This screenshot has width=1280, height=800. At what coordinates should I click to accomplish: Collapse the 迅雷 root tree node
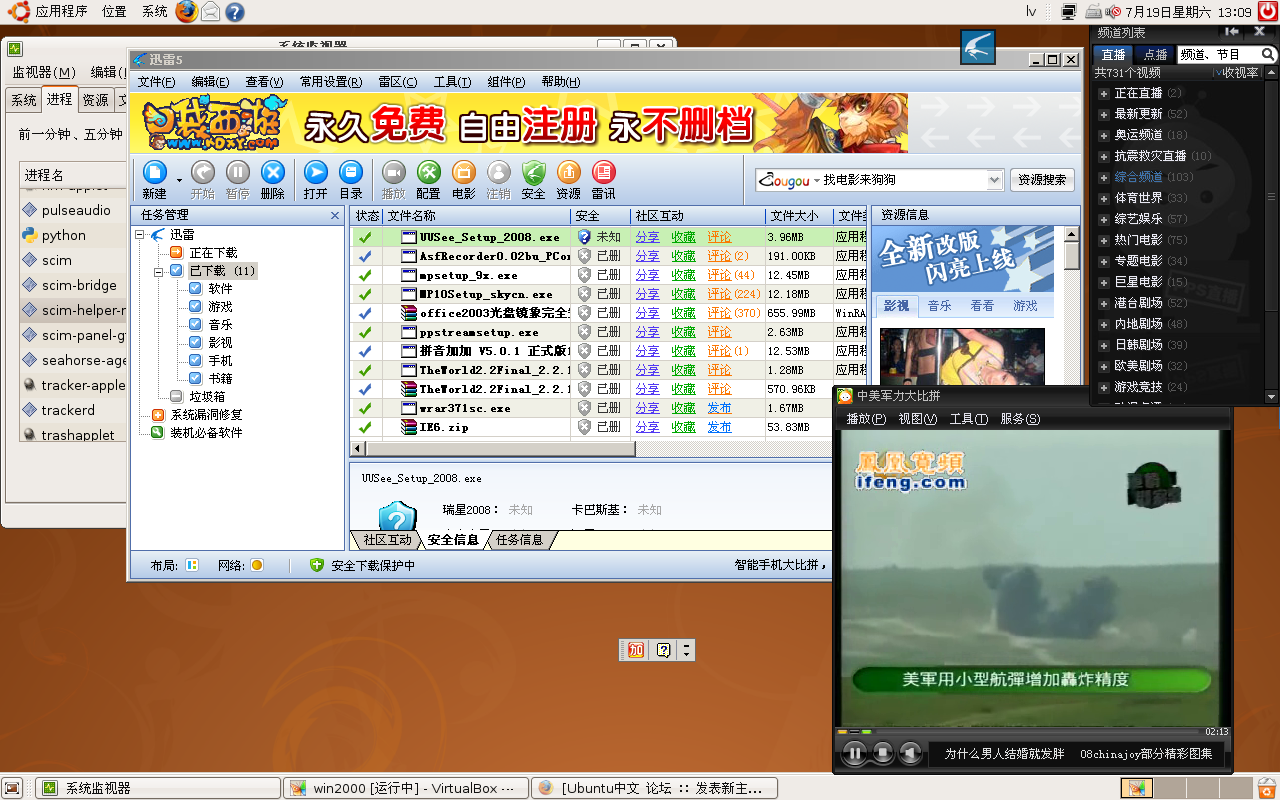tap(140, 235)
